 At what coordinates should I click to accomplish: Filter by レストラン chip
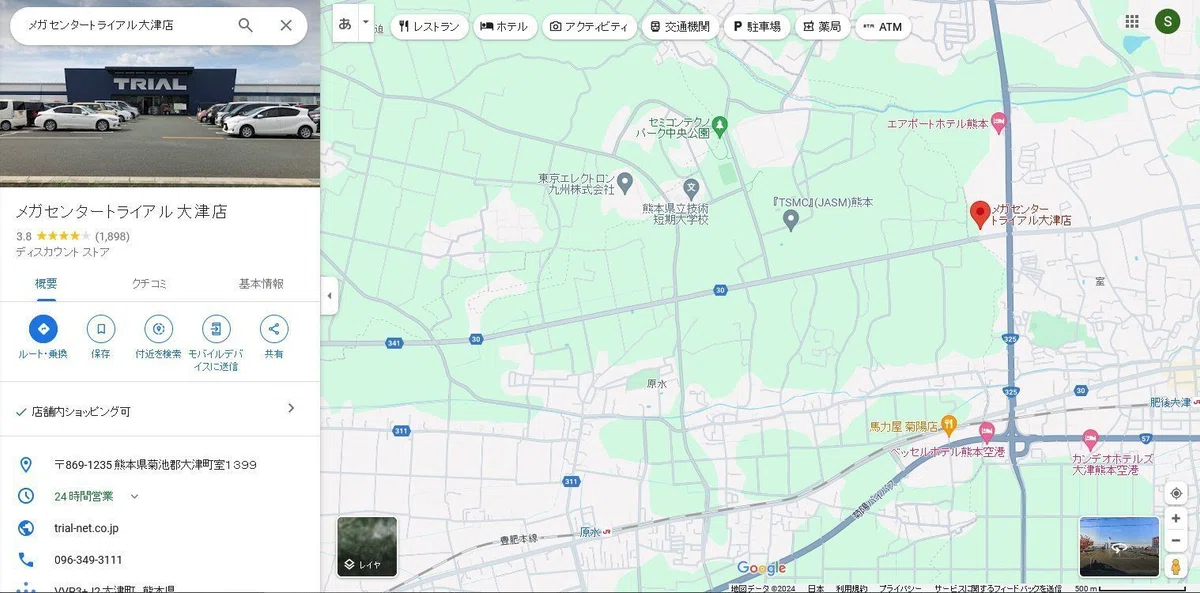click(429, 27)
